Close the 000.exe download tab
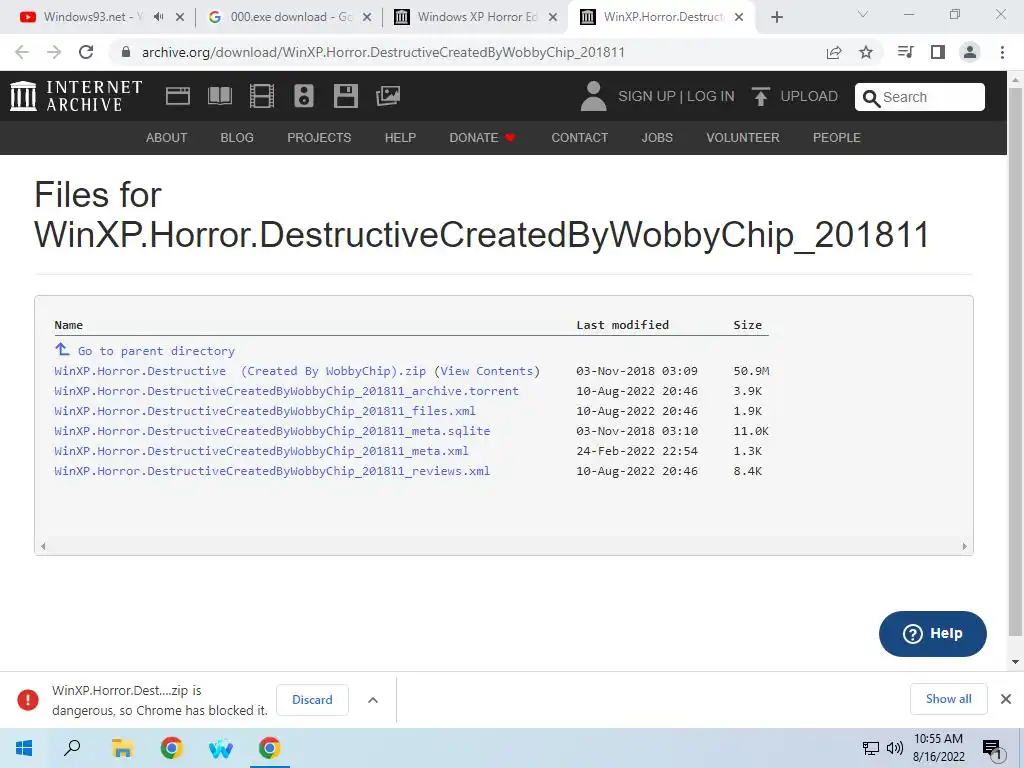This screenshot has height=768, width=1024. (367, 17)
